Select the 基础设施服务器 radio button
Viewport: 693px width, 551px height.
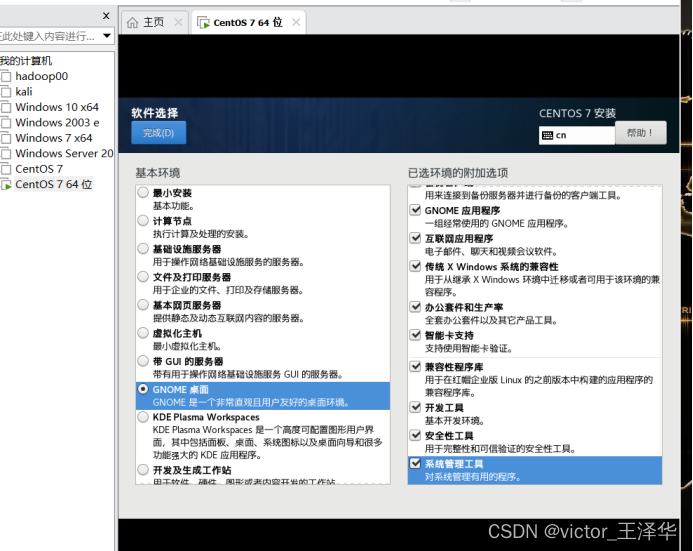pyautogui.click(x=143, y=248)
